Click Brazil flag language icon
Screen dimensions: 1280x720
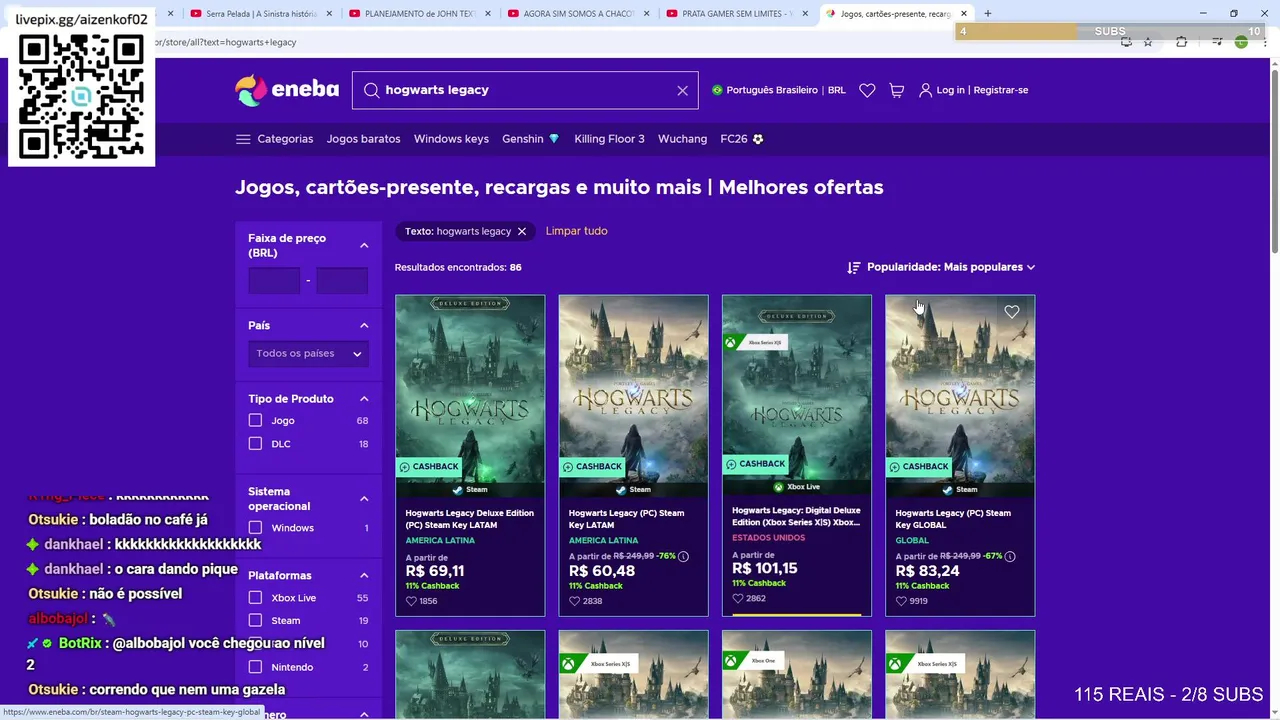717,90
